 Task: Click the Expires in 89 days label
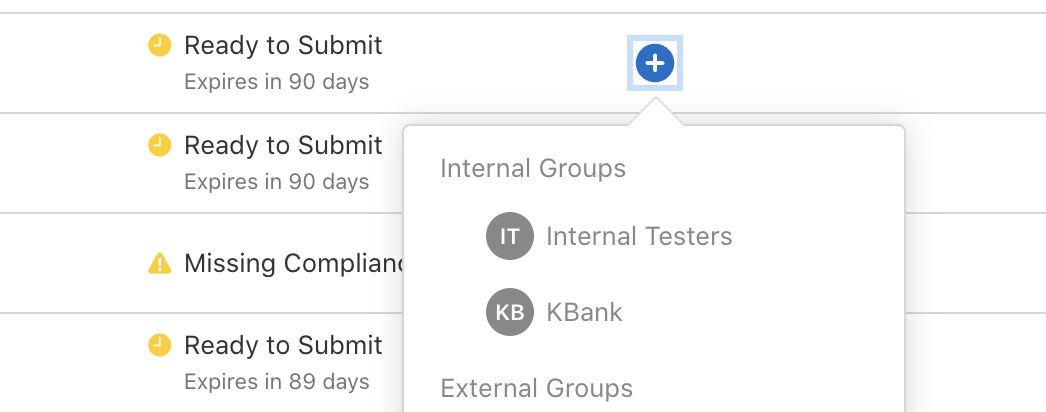coord(277,382)
